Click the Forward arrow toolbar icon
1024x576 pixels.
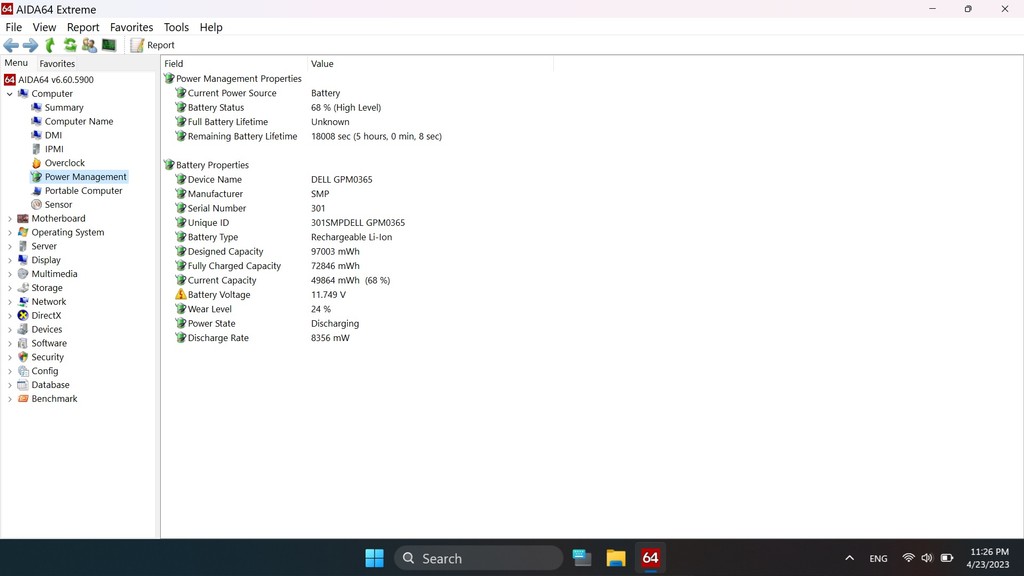[30, 45]
